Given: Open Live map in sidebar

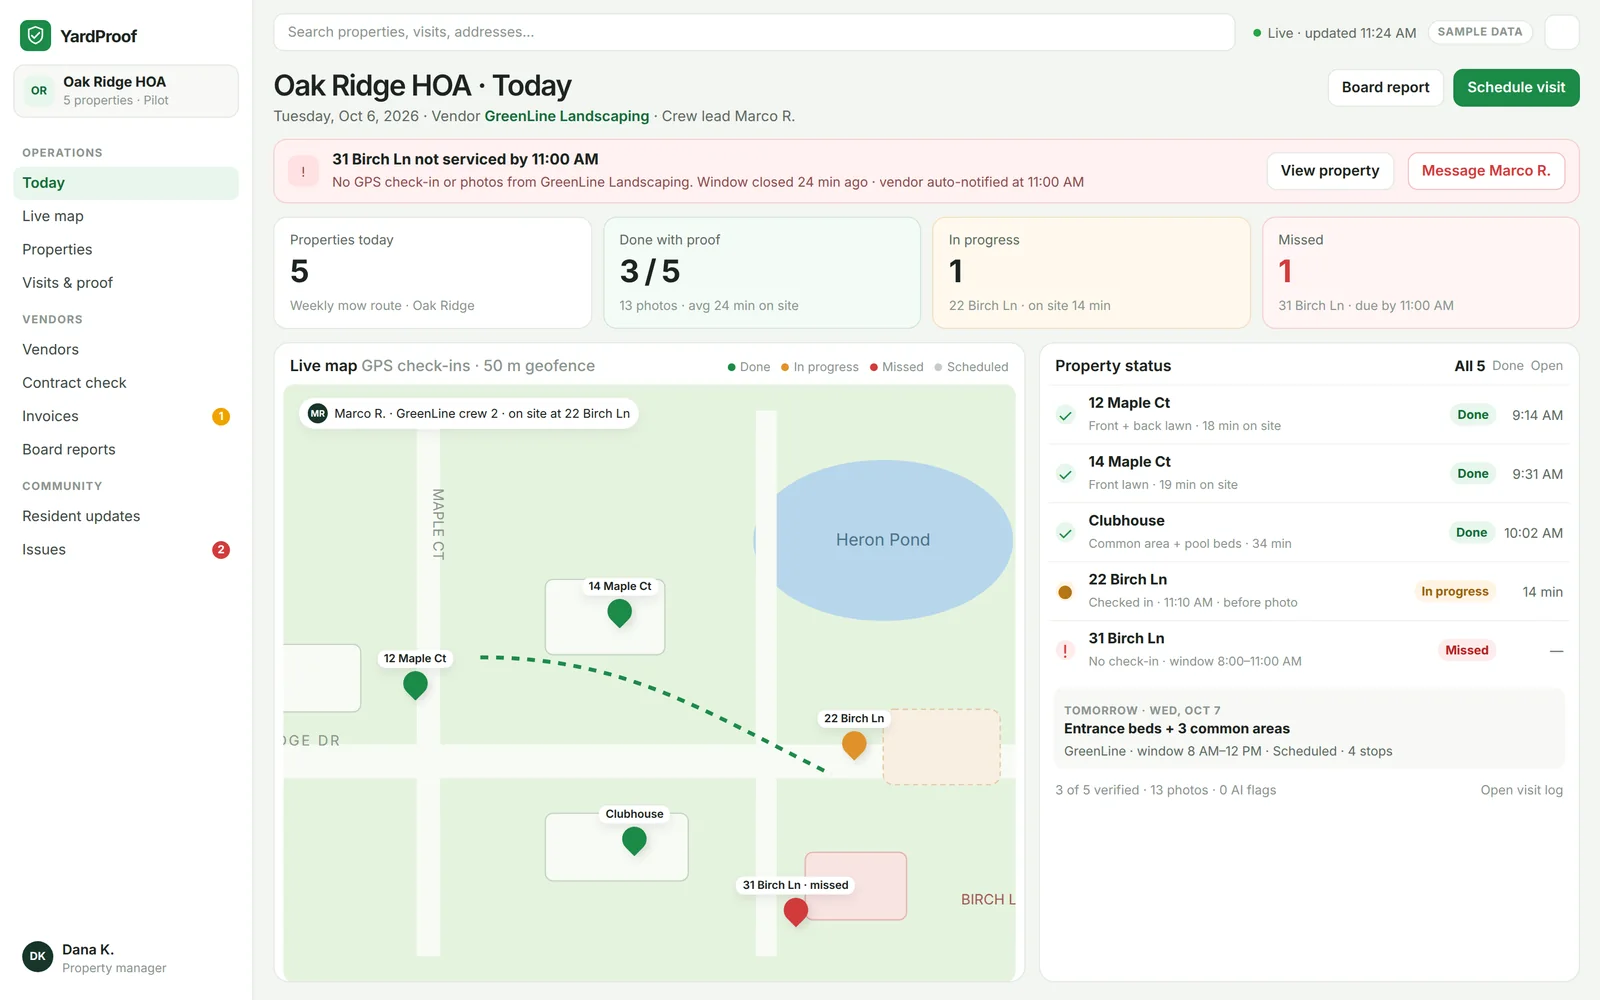Looking at the screenshot, I should pos(126,216).
